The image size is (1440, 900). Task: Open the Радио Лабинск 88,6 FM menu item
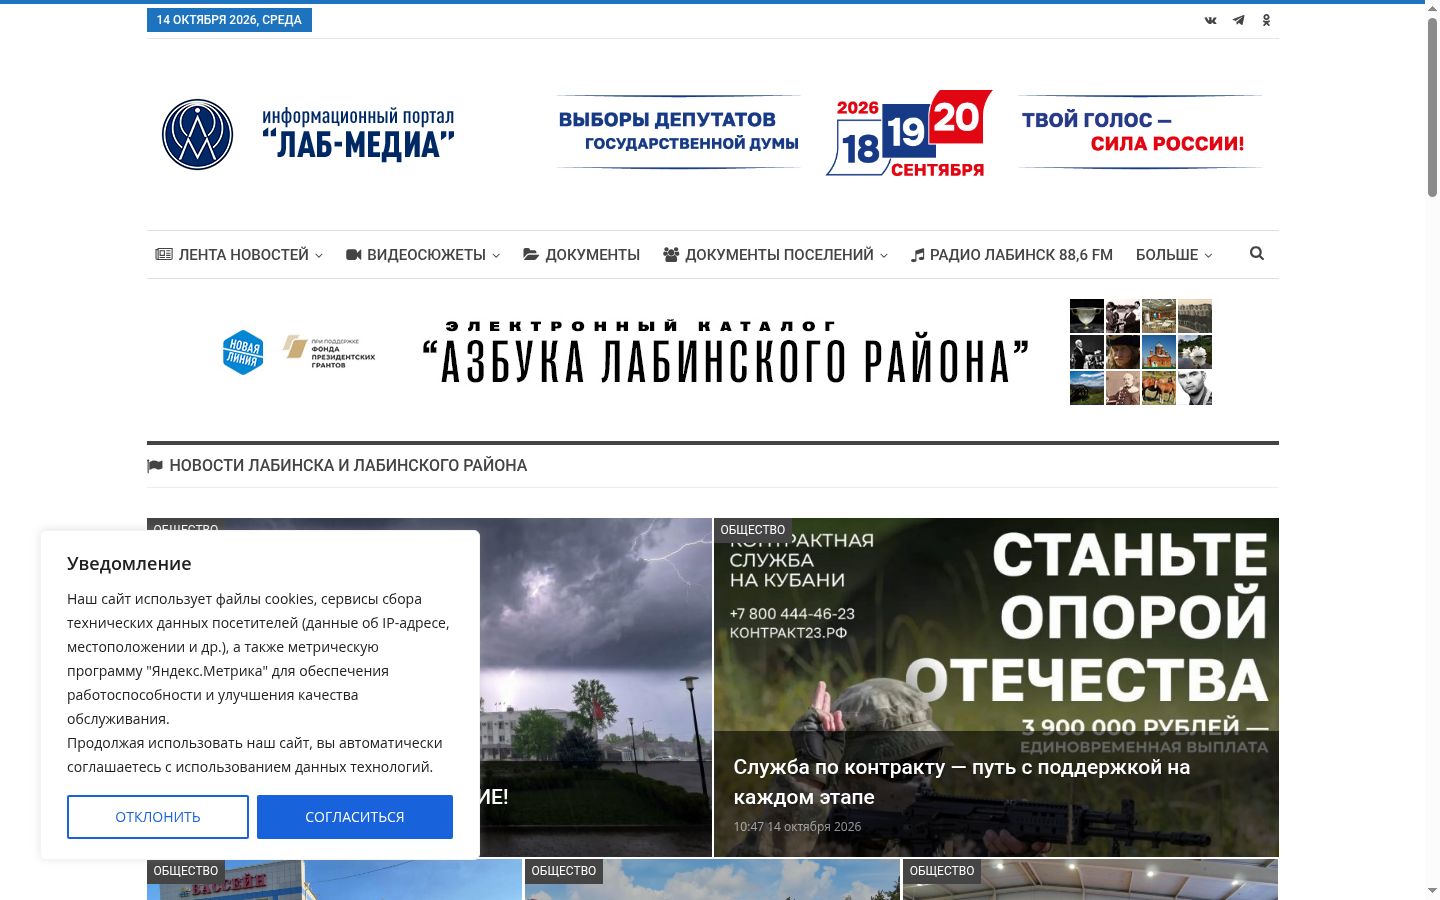click(1012, 255)
